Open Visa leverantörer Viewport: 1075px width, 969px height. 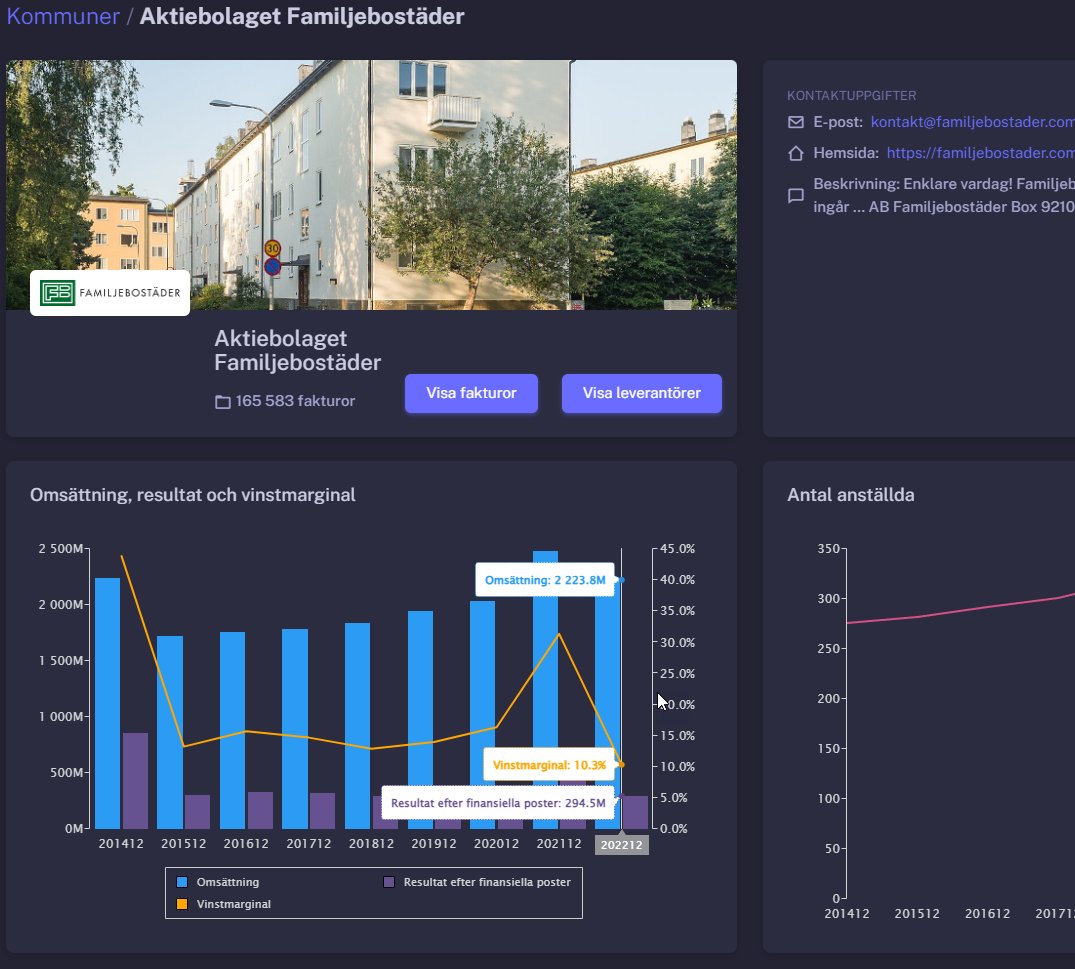point(642,393)
